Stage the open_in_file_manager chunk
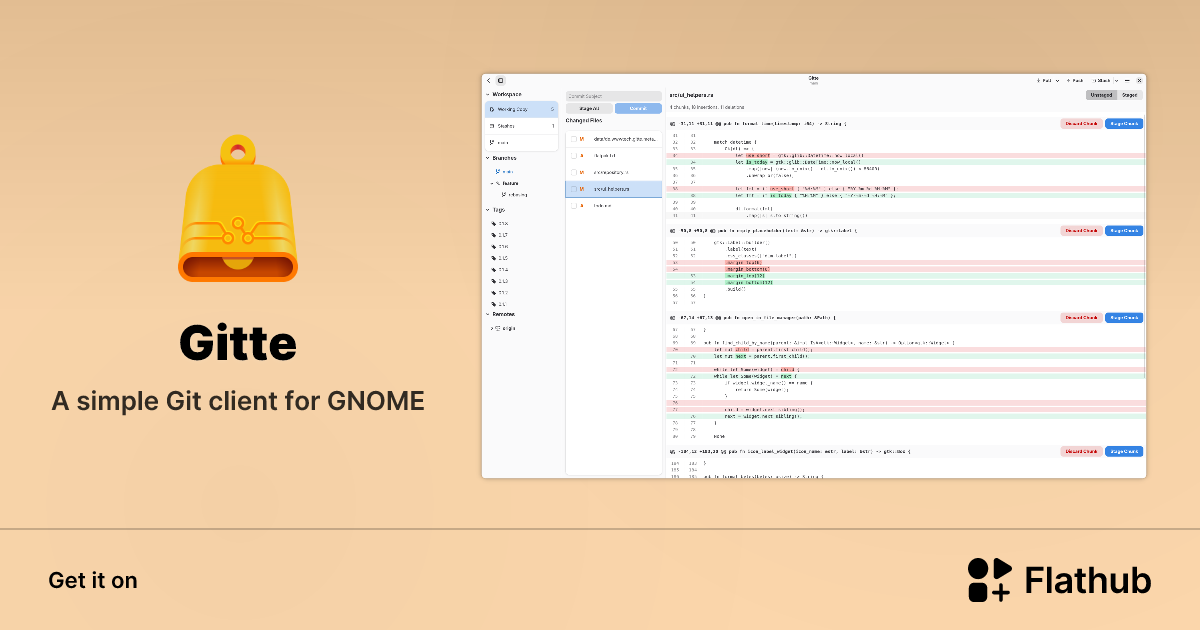 coord(1124,318)
